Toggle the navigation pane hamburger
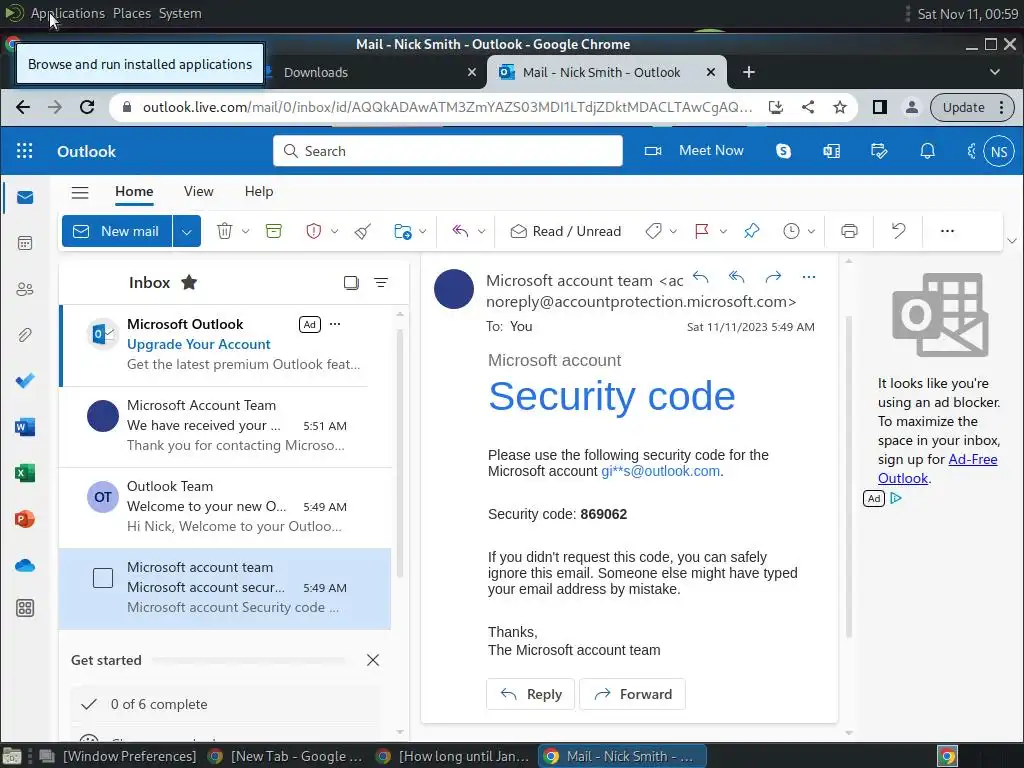 click(80, 192)
